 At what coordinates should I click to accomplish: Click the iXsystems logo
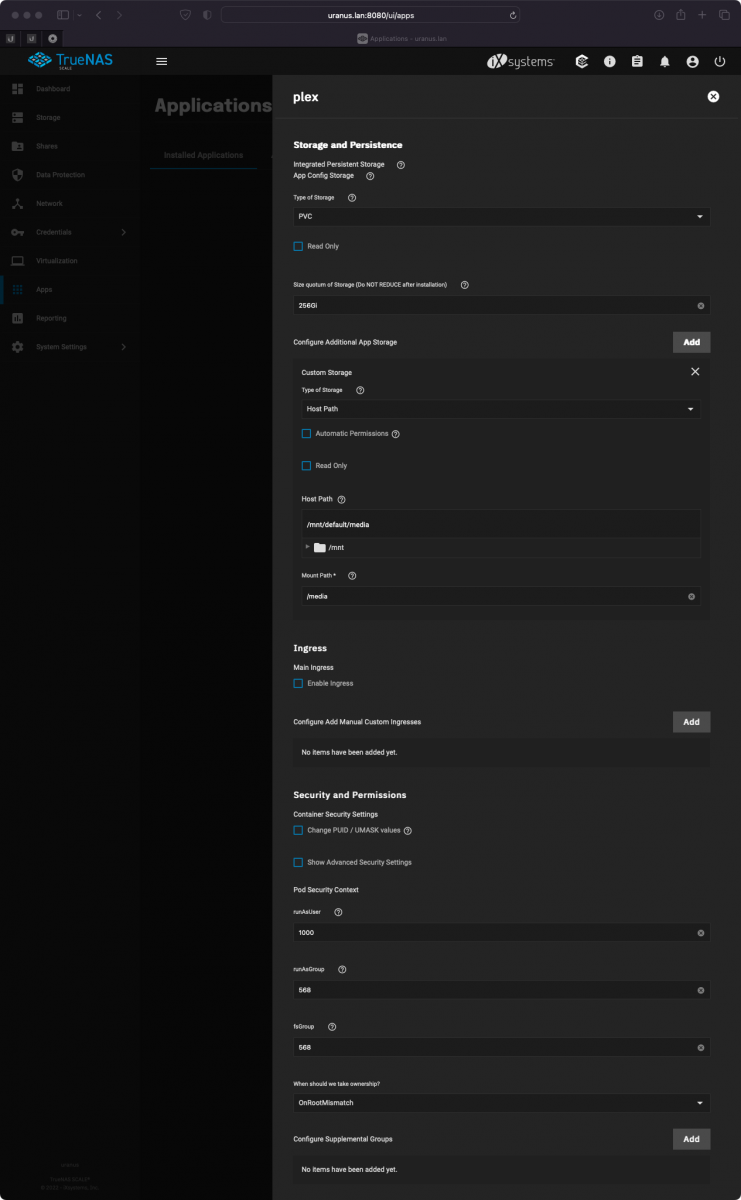(x=520, y=61)
